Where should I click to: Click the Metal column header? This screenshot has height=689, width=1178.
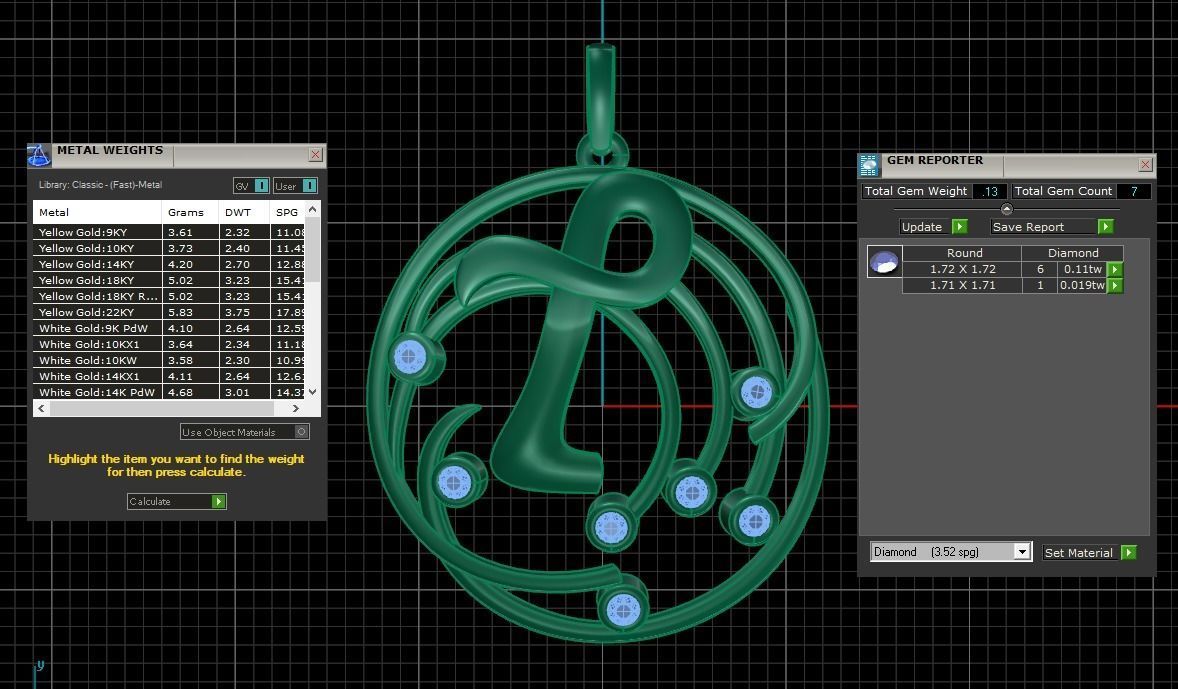tap(98, 213)
